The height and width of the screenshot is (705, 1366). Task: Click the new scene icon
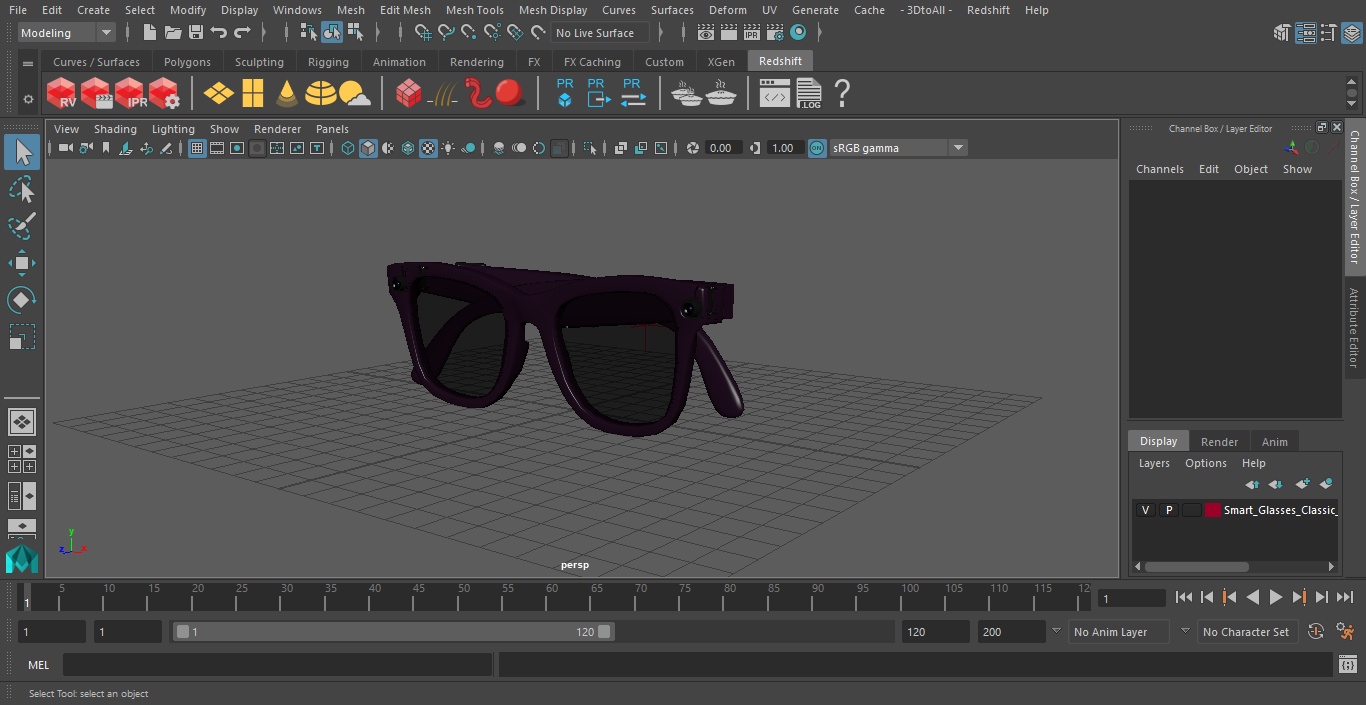[x=149, y=33]
